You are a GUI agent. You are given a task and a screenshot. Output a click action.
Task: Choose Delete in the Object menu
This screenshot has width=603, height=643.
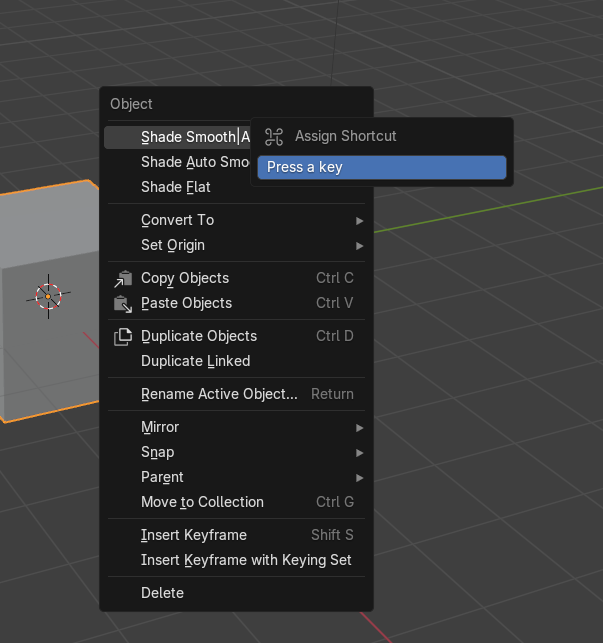236,593
